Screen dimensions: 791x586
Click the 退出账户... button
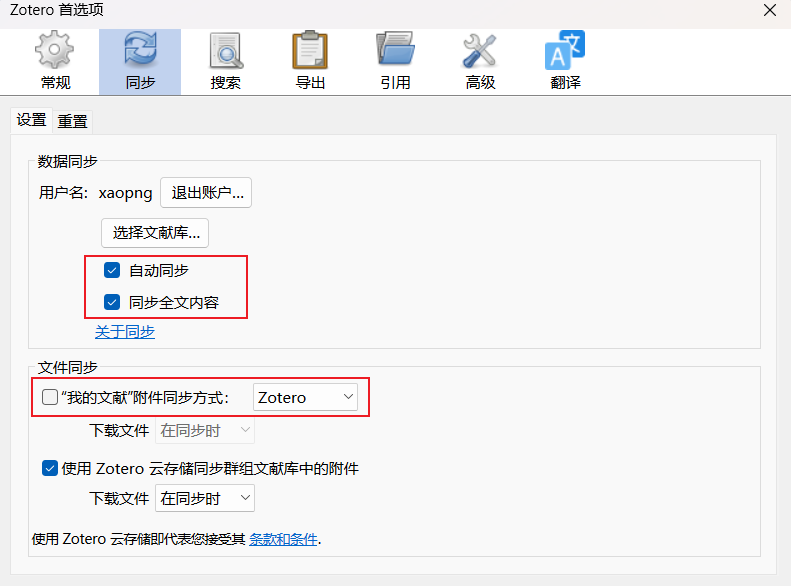[206, 193]
